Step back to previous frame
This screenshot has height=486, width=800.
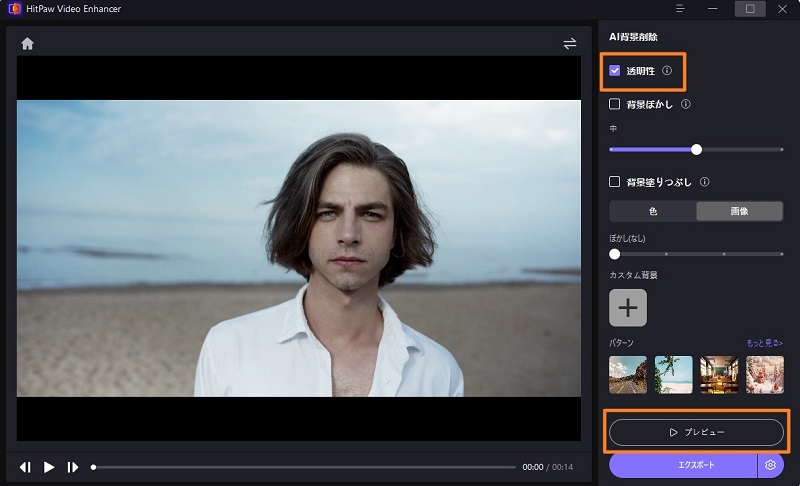(x=25, y=467)
